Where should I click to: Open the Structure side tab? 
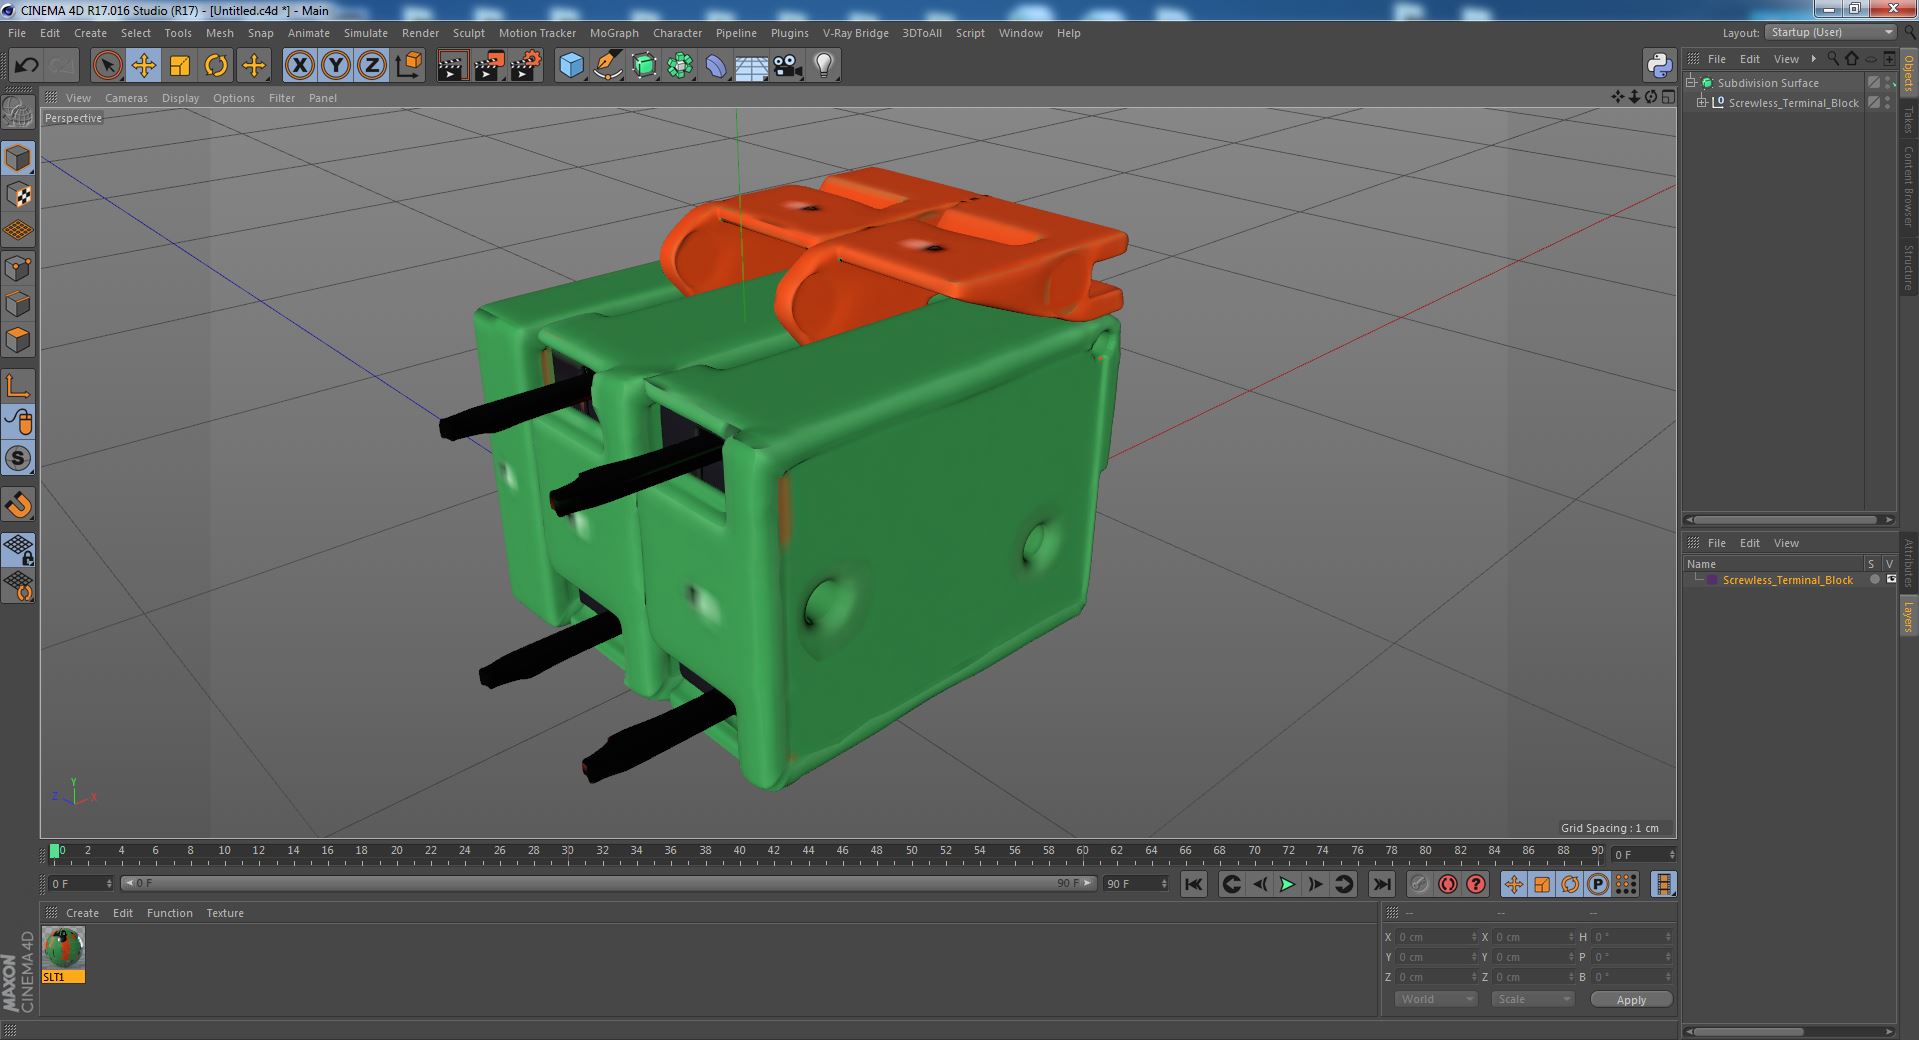(x=1908, y=267)
